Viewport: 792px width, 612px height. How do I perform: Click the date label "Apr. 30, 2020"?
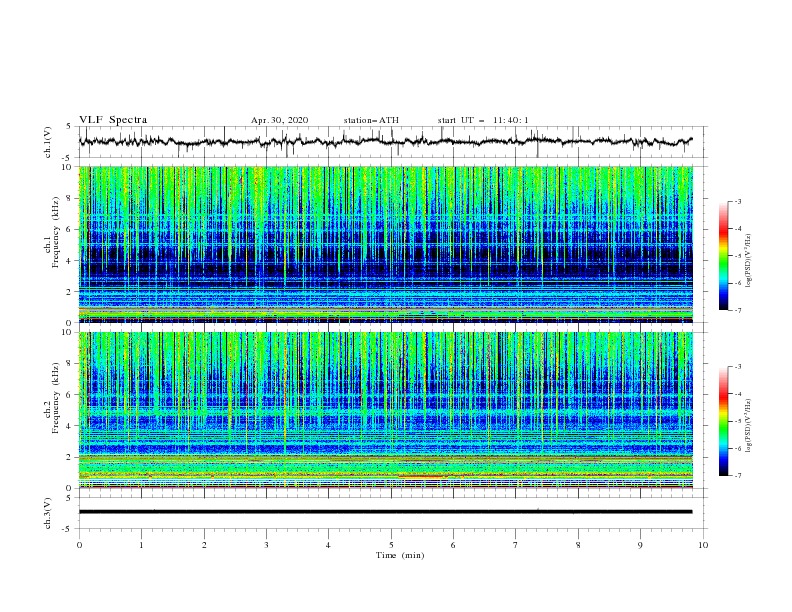coord(279,120)
